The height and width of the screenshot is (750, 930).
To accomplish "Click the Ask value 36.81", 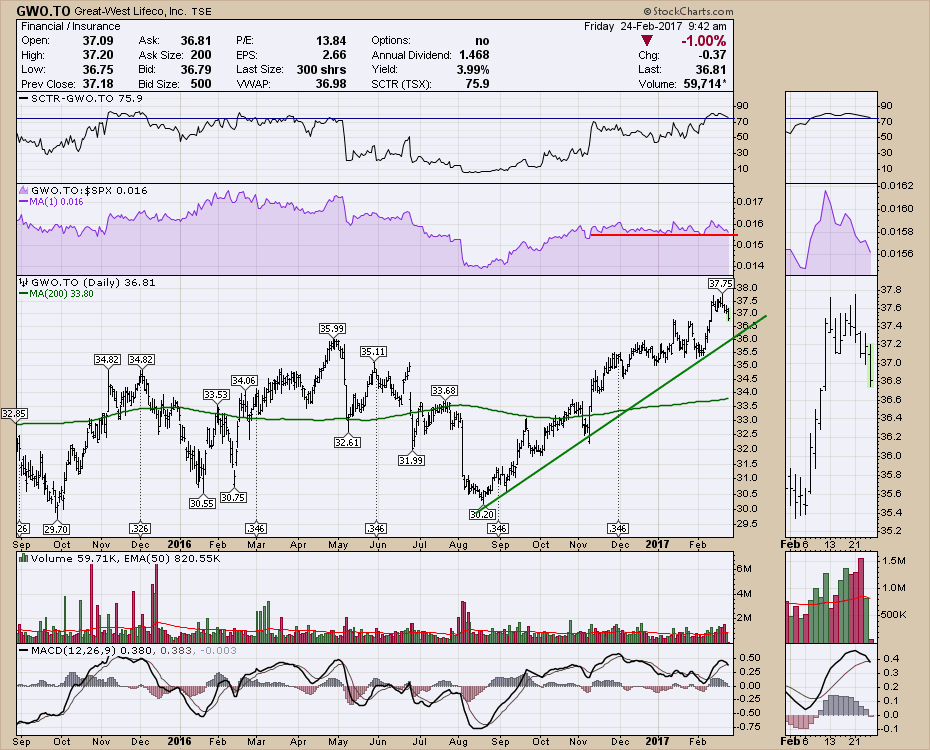I will pyautogui.click(x=196, y=40).
